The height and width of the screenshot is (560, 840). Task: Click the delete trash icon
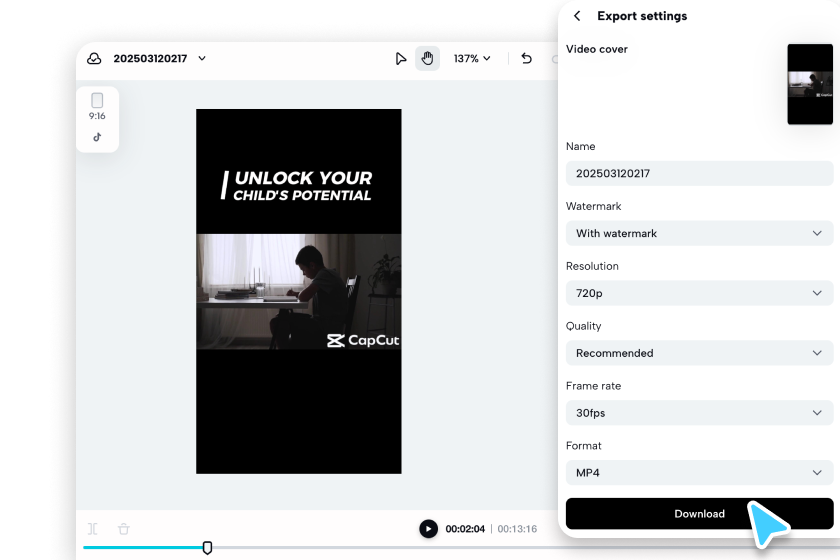pos(124,529)
